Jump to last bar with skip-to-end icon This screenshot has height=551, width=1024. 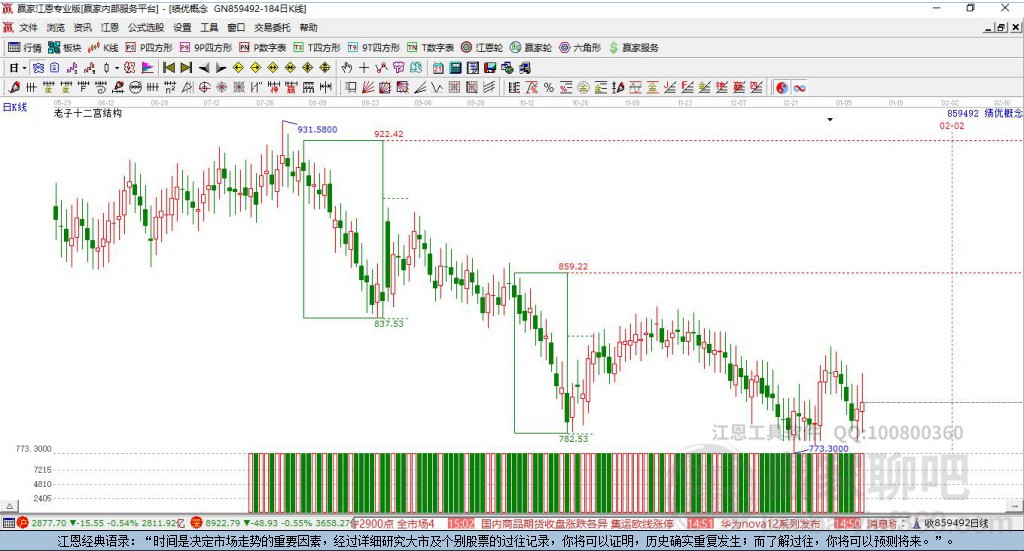tap(186, 68)
